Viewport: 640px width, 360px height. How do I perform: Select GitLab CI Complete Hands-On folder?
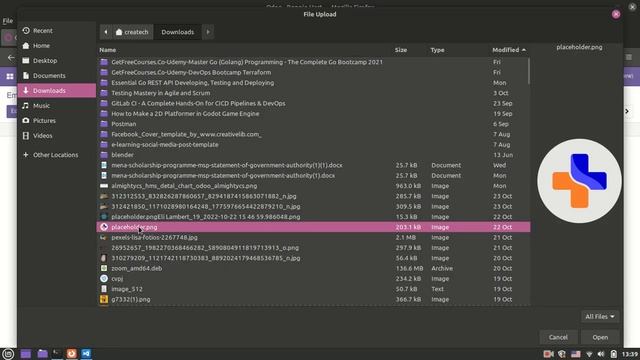coord(313,103)
